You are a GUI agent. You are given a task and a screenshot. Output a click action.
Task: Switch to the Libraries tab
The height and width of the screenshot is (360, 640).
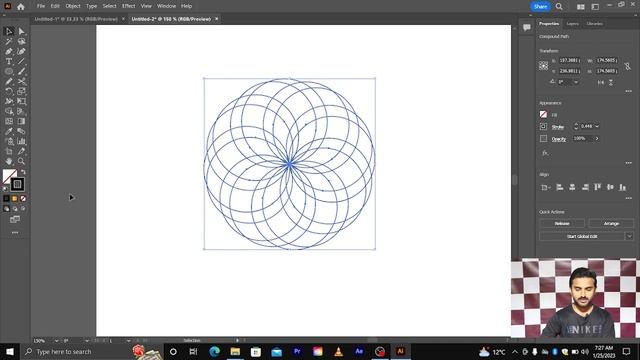pyautogui.click(x=594, y=24)
